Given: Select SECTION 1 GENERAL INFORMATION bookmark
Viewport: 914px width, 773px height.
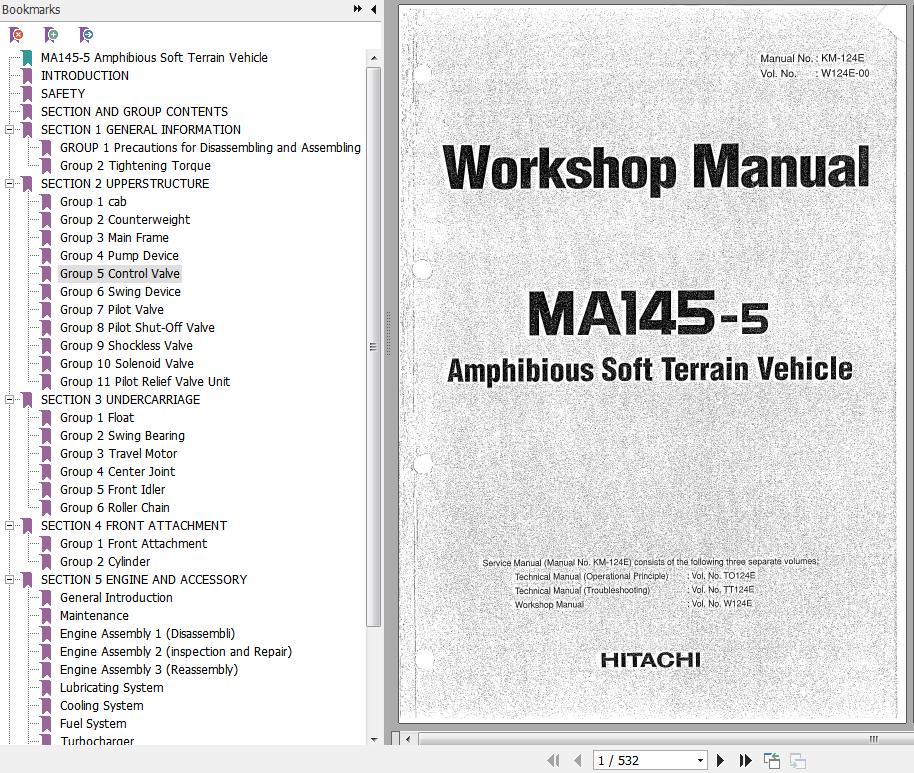Looking at the screenshot, I should (140, 129).
